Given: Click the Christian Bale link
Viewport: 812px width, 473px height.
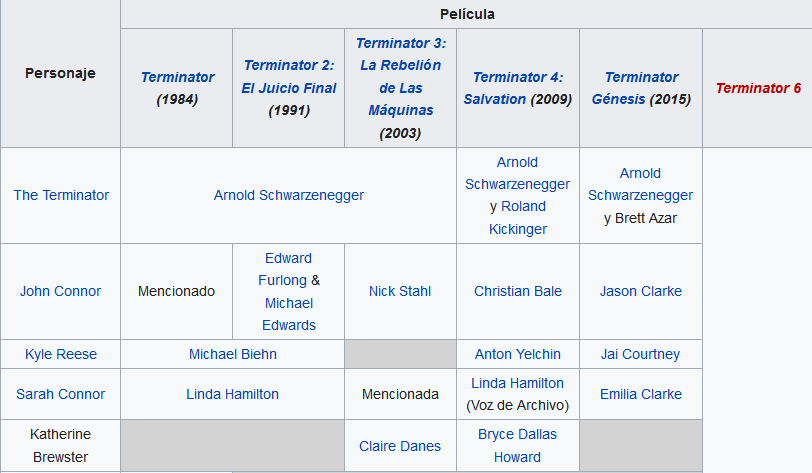Looking at the screenshot, I should [518, 291].
